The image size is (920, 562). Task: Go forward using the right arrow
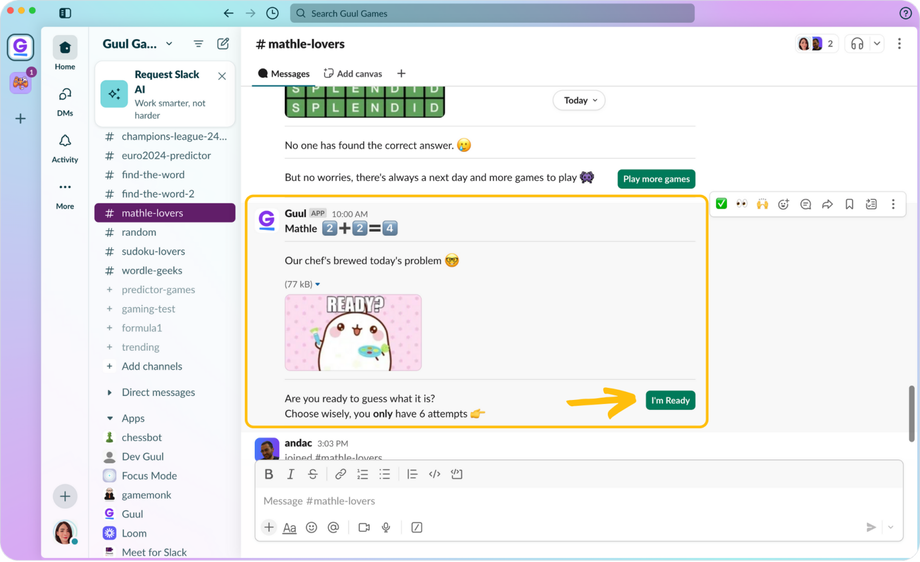(251, 13)
